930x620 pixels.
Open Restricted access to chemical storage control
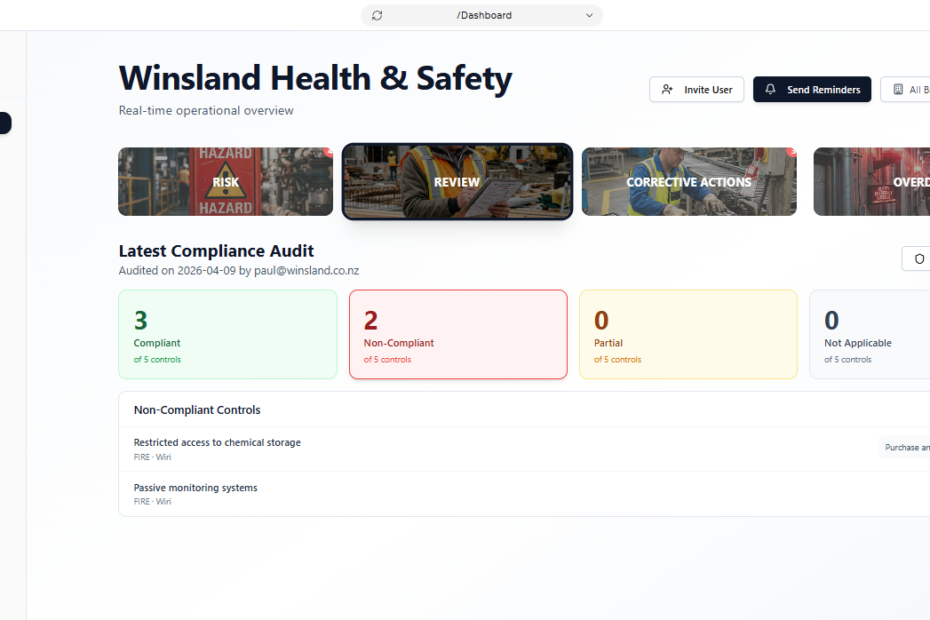pos(217,442)
